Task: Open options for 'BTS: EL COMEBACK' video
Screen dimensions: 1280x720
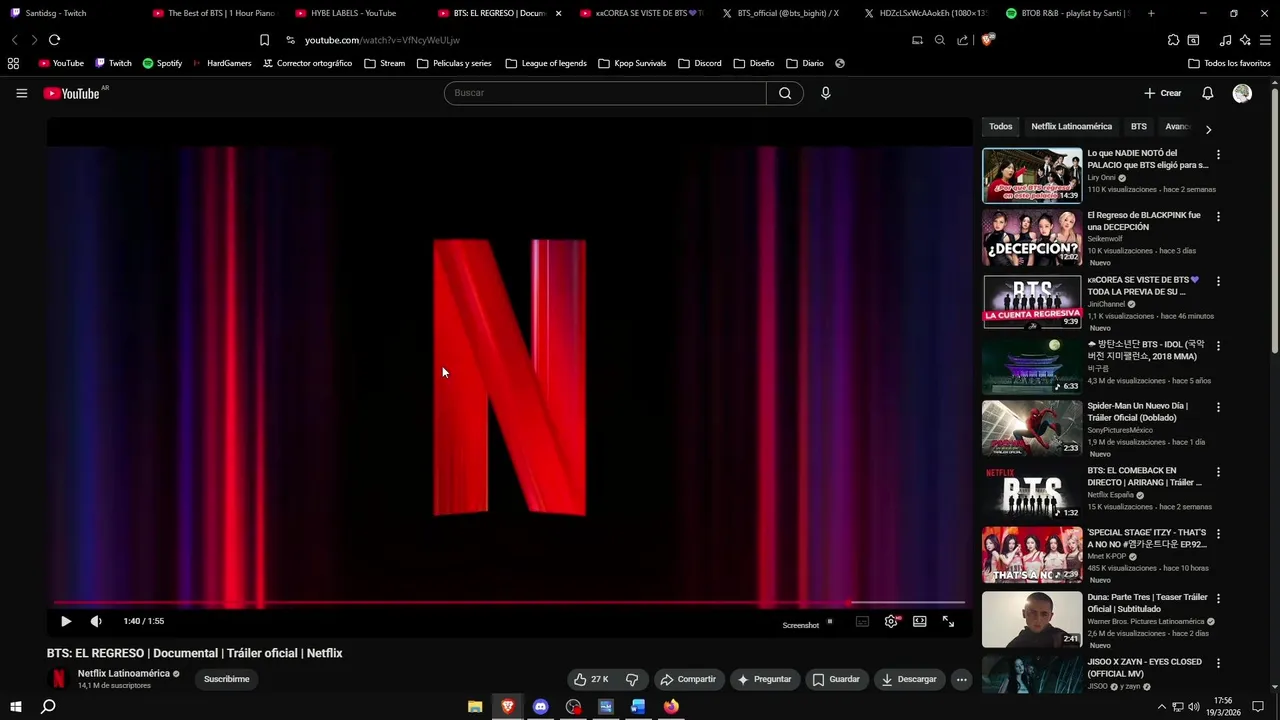Action: [1218, 472]
